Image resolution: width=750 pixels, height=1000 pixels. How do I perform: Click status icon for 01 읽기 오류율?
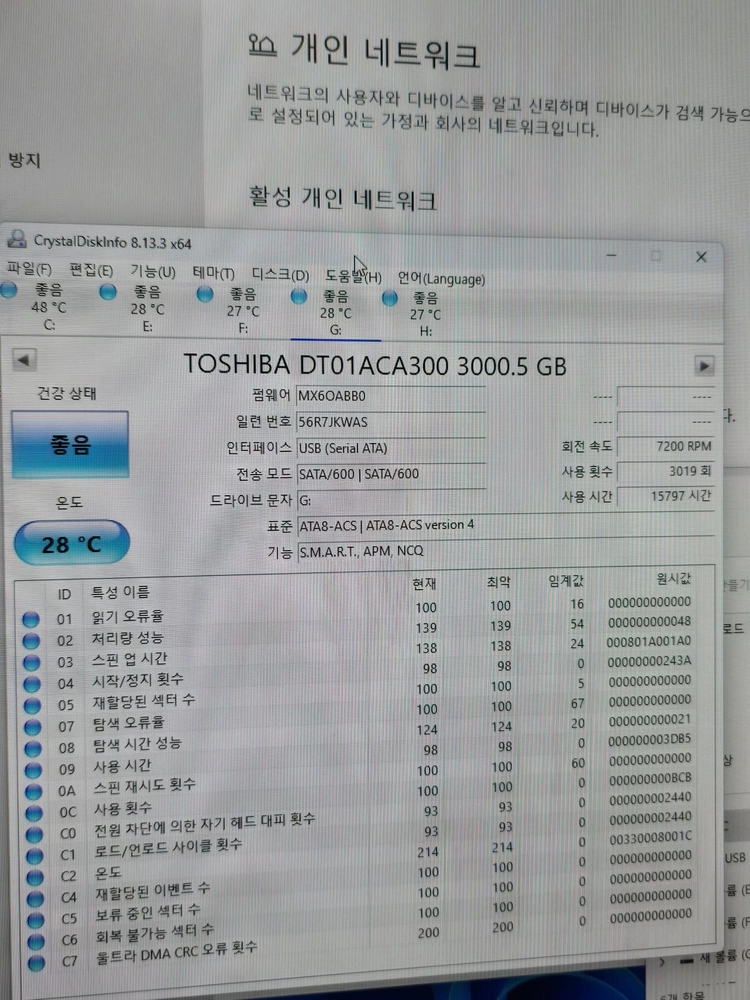[31, 619]
